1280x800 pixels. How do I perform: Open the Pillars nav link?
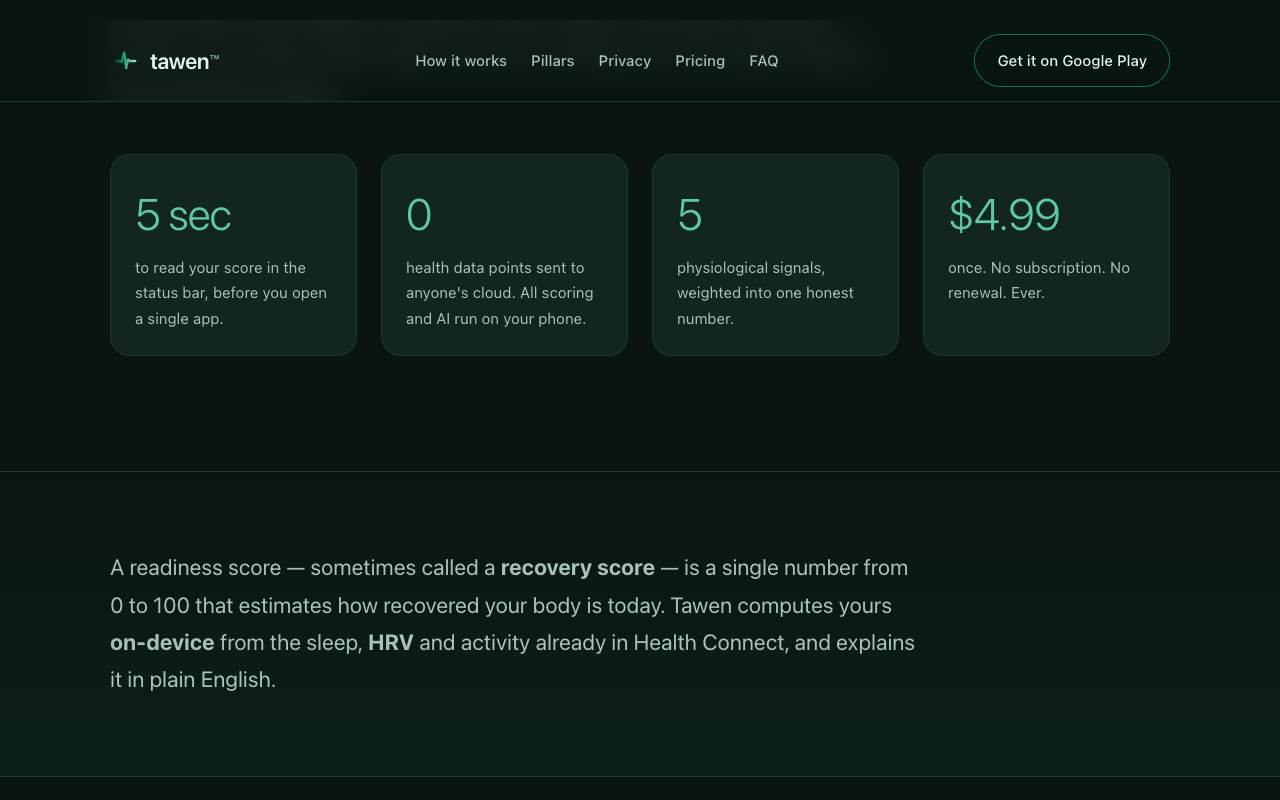[x=552, y=61]
